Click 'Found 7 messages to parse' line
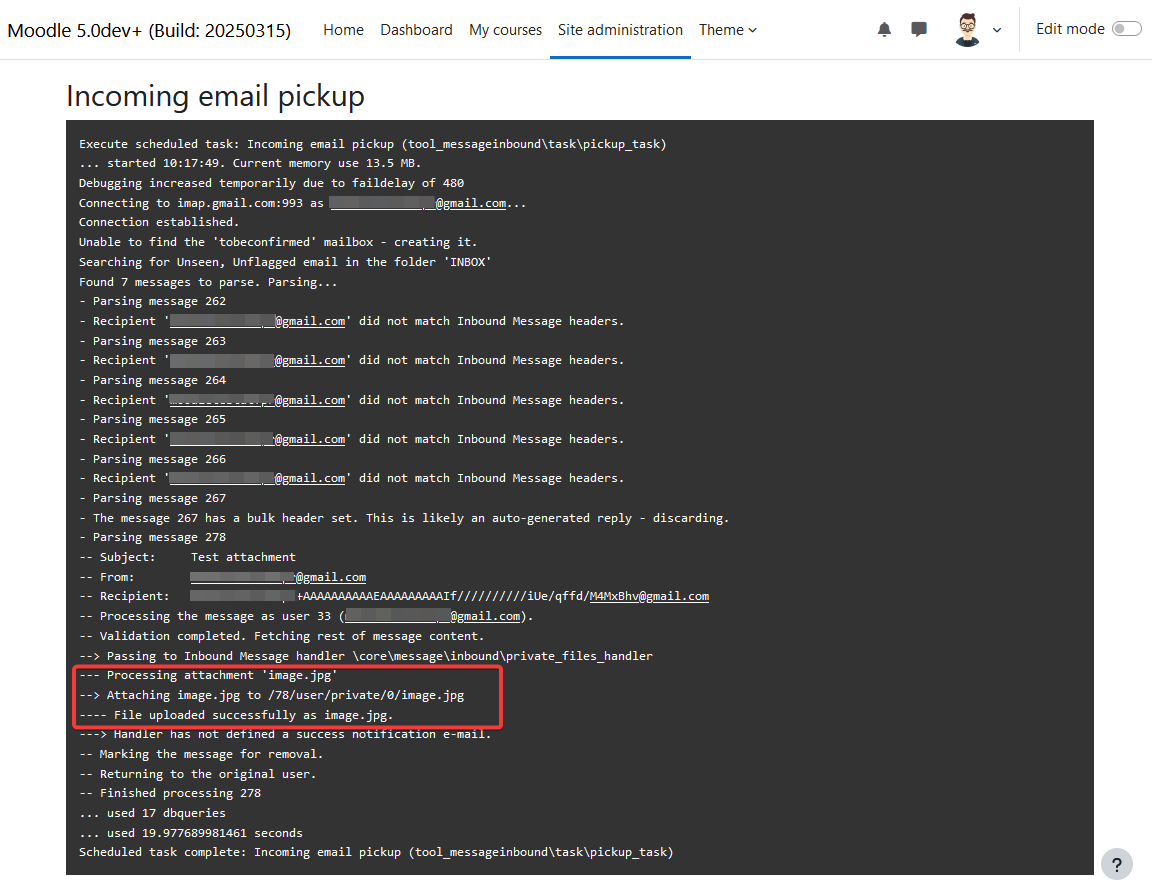The width and height of the screenshot is (1152, 889). point(208,281)
